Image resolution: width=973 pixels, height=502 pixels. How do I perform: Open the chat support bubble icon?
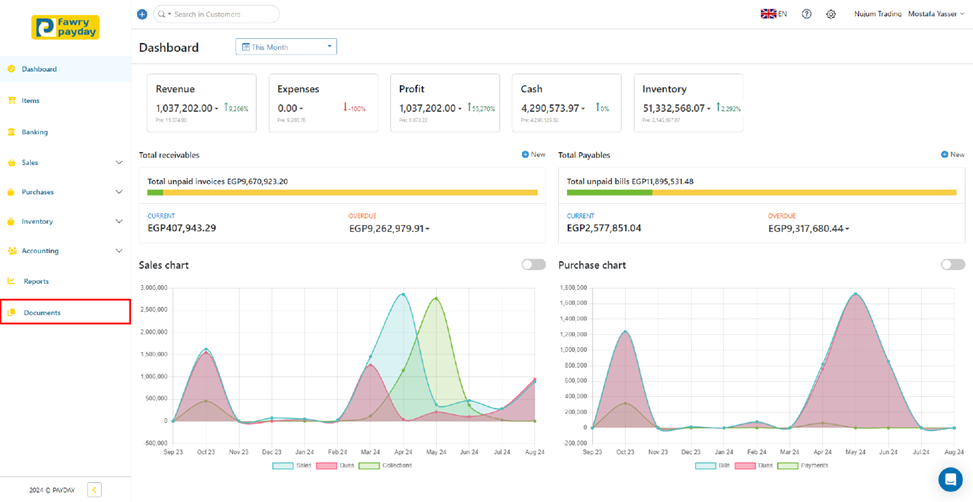(x=949, y=479)
